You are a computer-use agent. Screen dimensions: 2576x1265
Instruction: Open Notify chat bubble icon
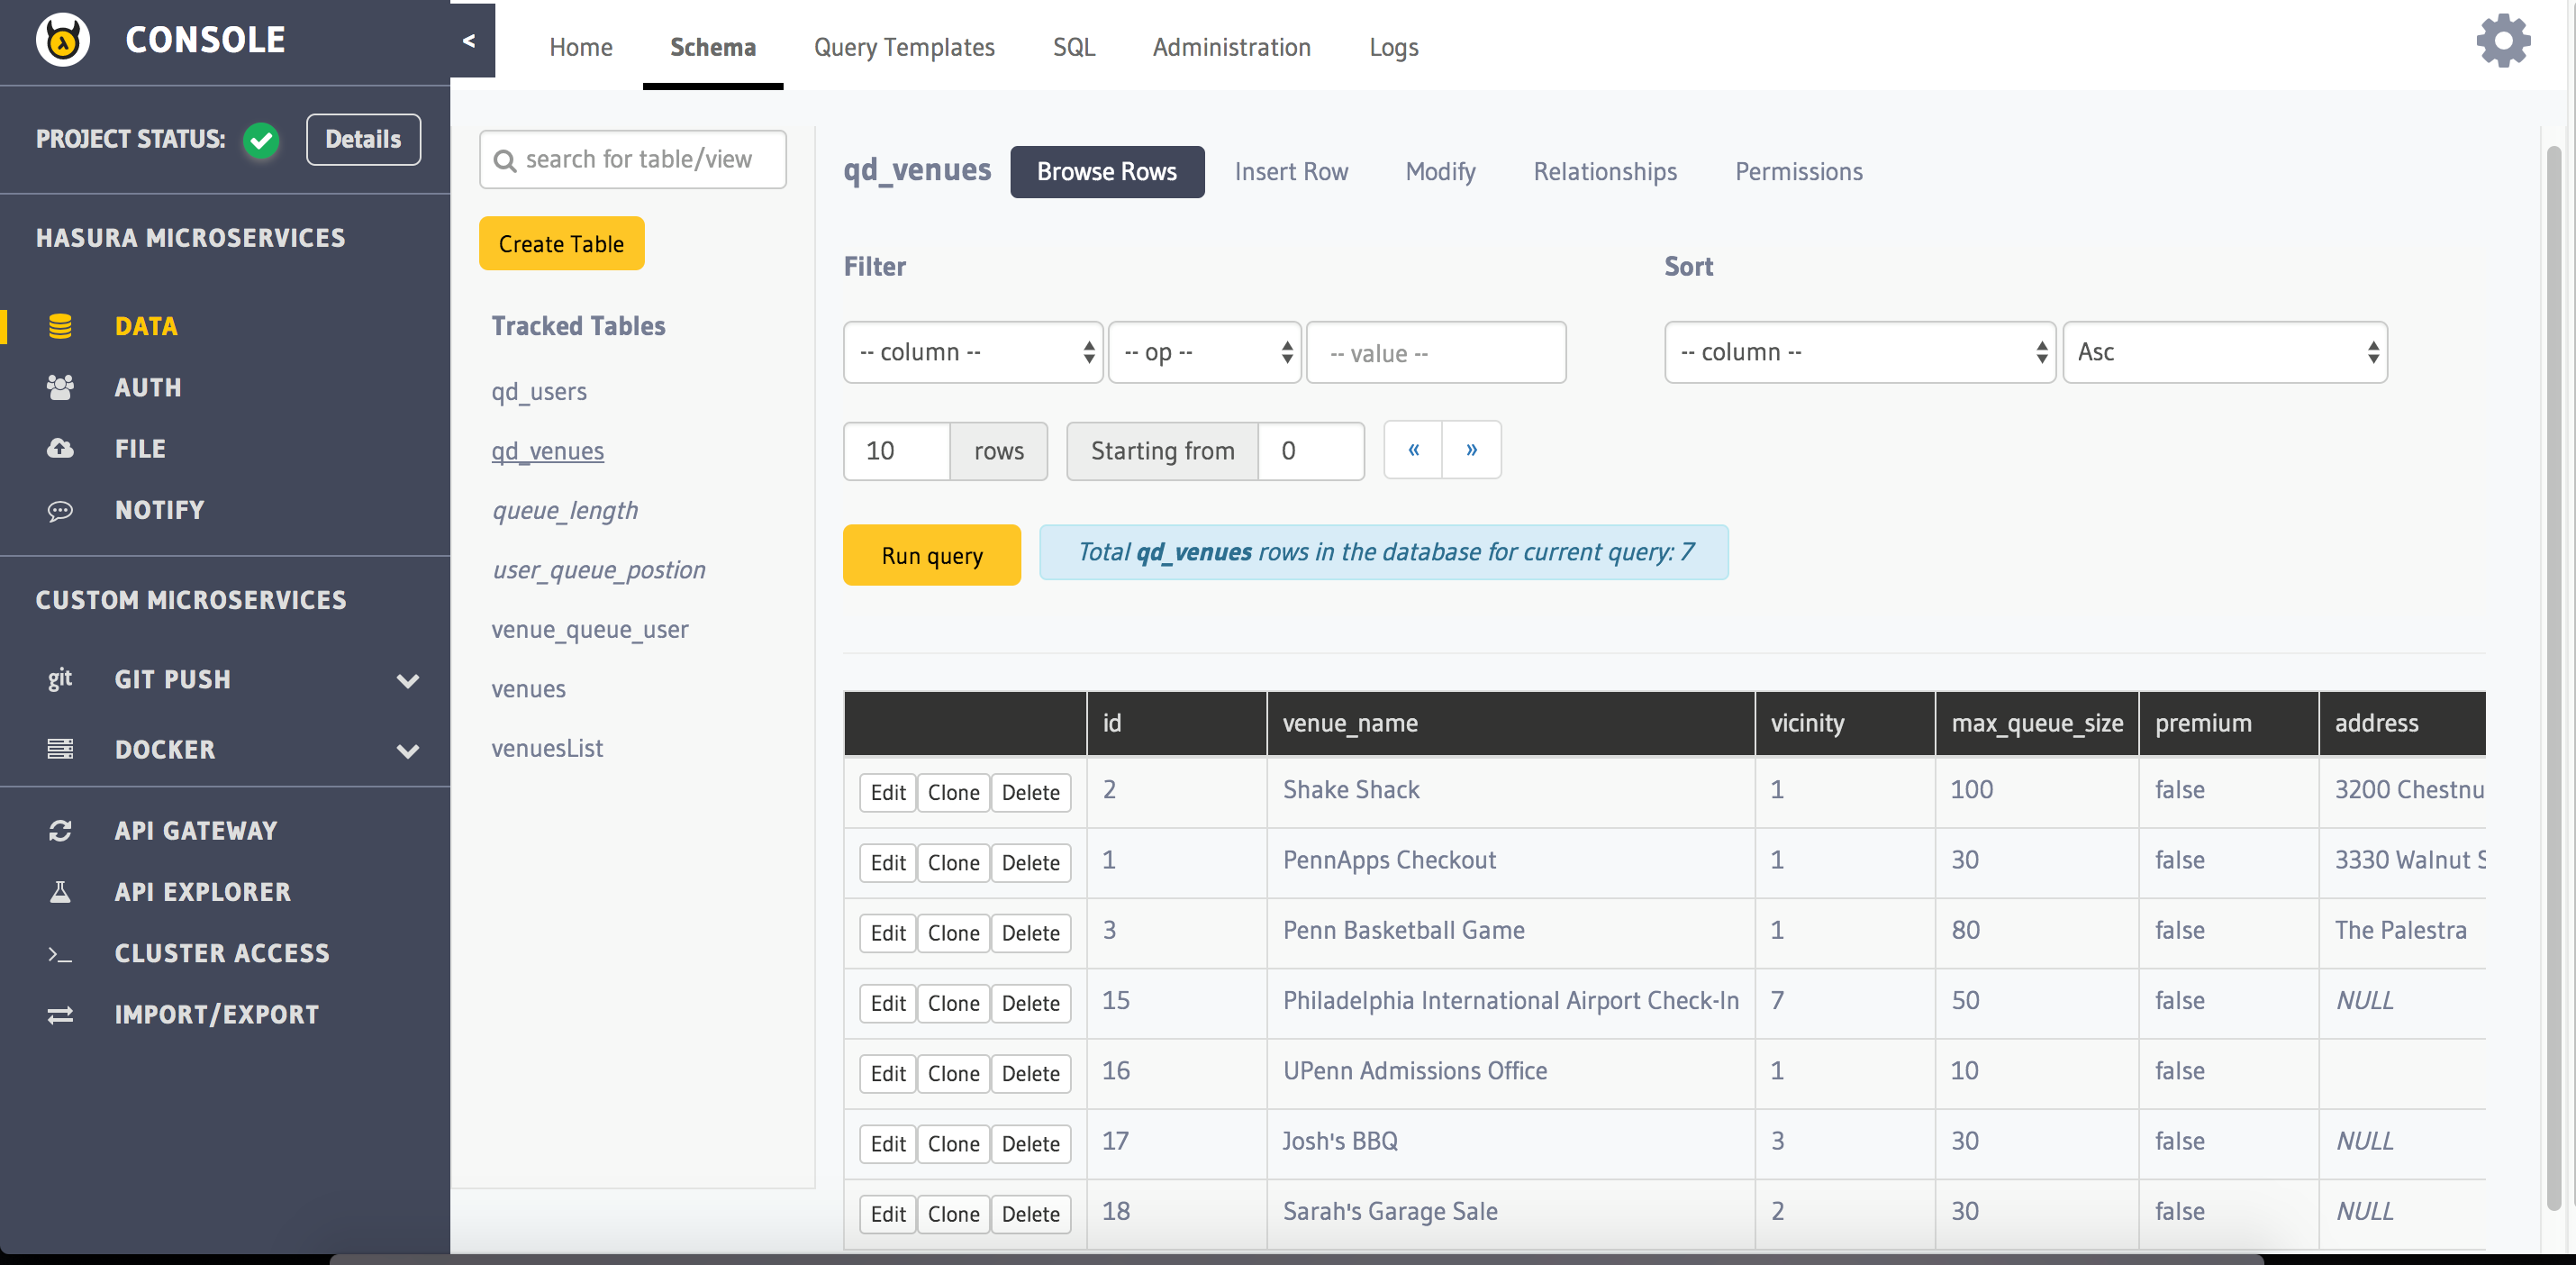60,510
